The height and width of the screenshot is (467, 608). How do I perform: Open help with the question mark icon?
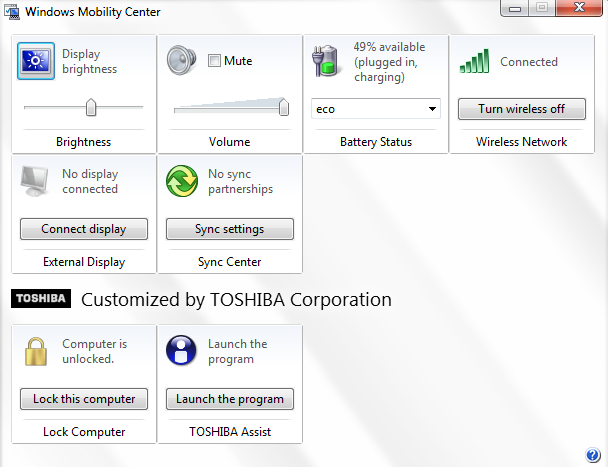[x=593, y=455]
